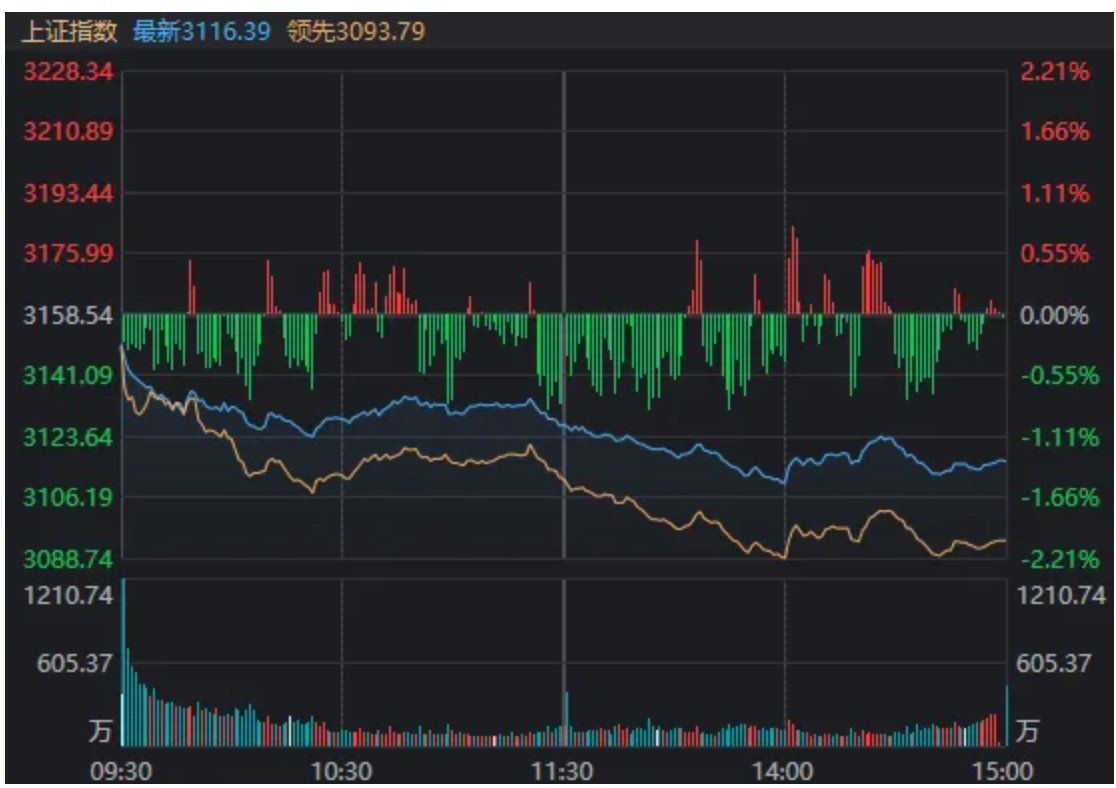Screen dimensions: 1116x788
Task: Select the 最新3116.39 latest price label
Action: pos(200,31)
